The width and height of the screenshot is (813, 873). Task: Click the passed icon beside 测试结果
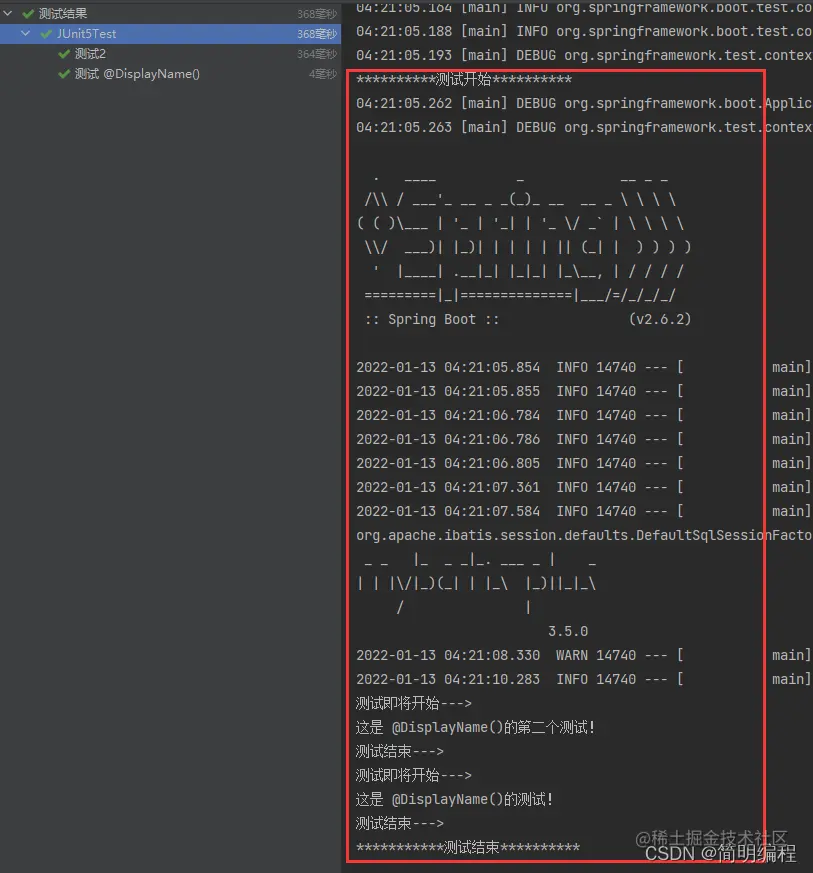tap(28, 13)
